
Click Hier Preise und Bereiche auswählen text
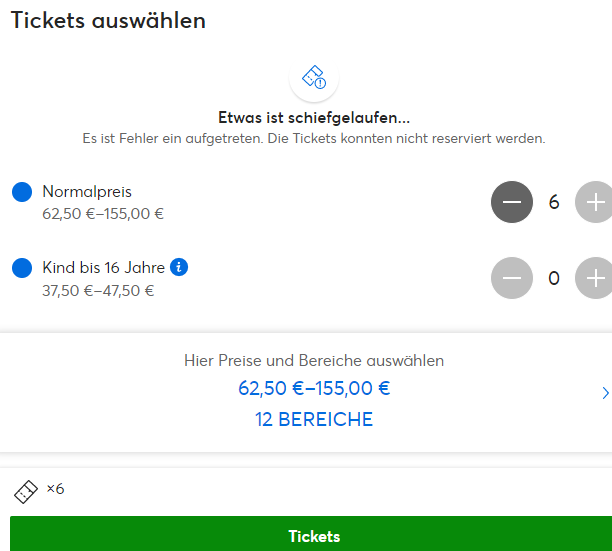pos(314,360)
